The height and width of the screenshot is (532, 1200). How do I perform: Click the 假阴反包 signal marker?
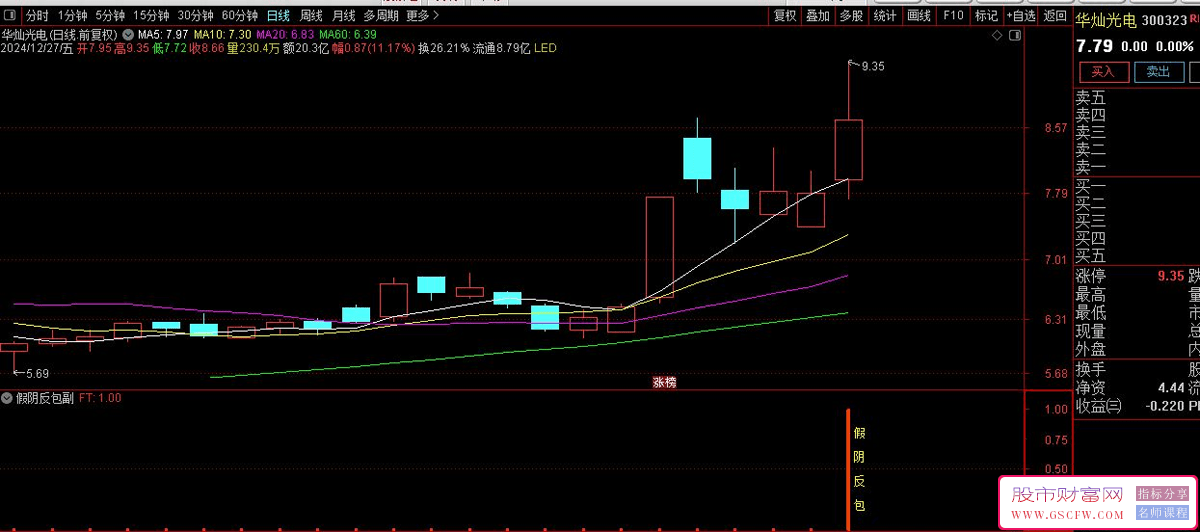tap(858, 470)
